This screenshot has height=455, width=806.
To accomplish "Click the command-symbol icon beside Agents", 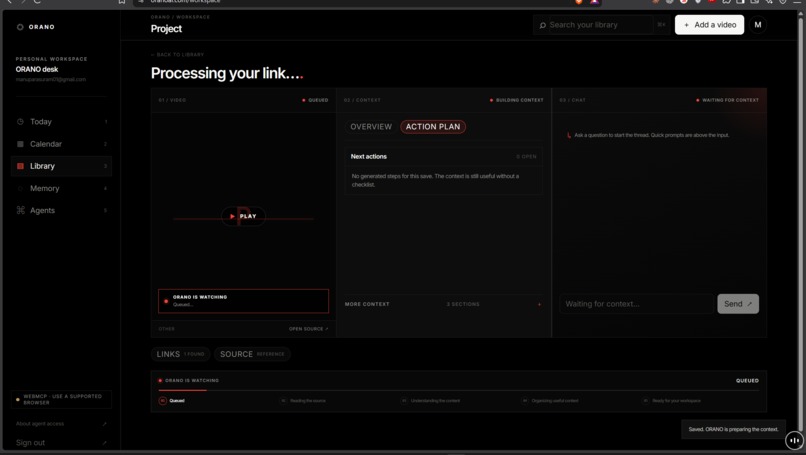I will (x=21, y=210).
